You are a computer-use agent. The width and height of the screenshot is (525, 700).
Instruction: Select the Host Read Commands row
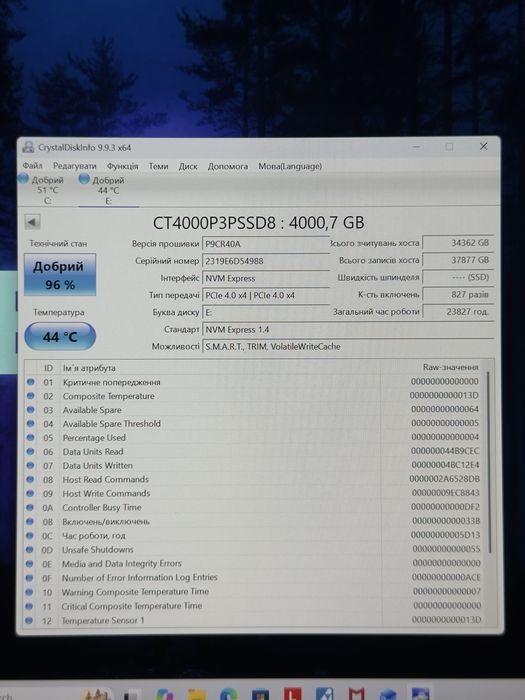click(254, 479)
